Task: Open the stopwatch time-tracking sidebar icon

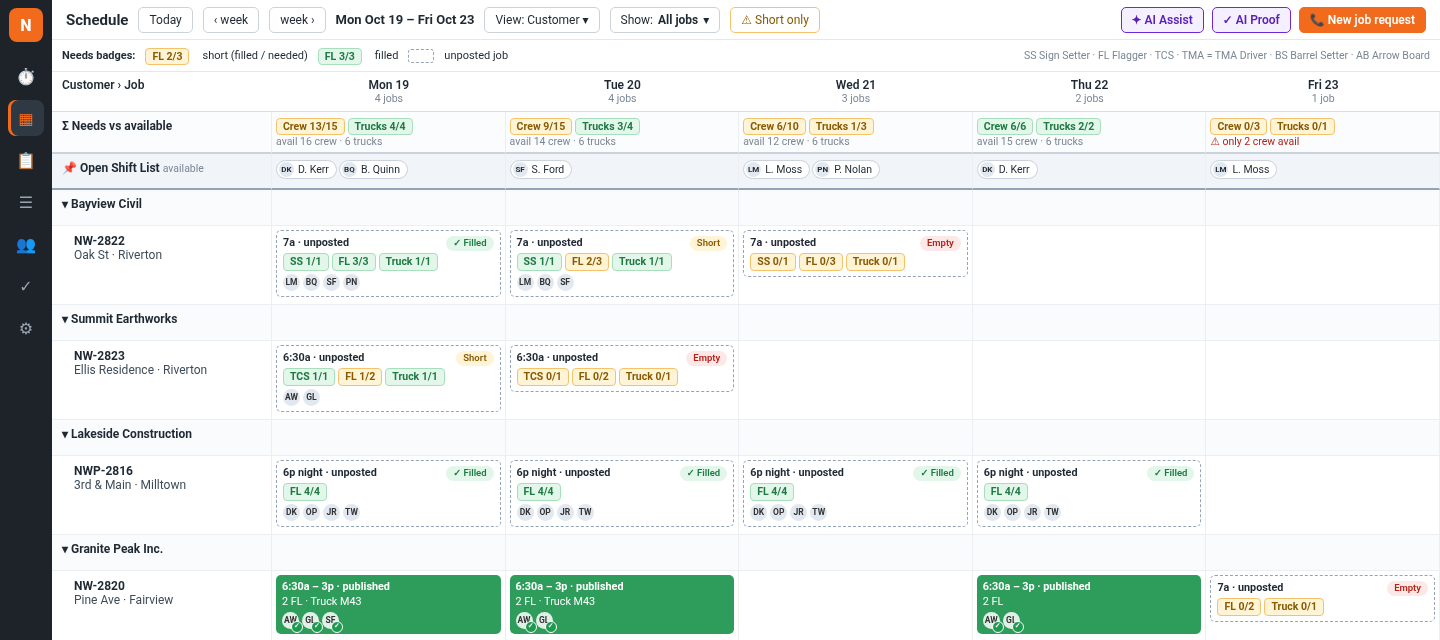Action: 26,77
